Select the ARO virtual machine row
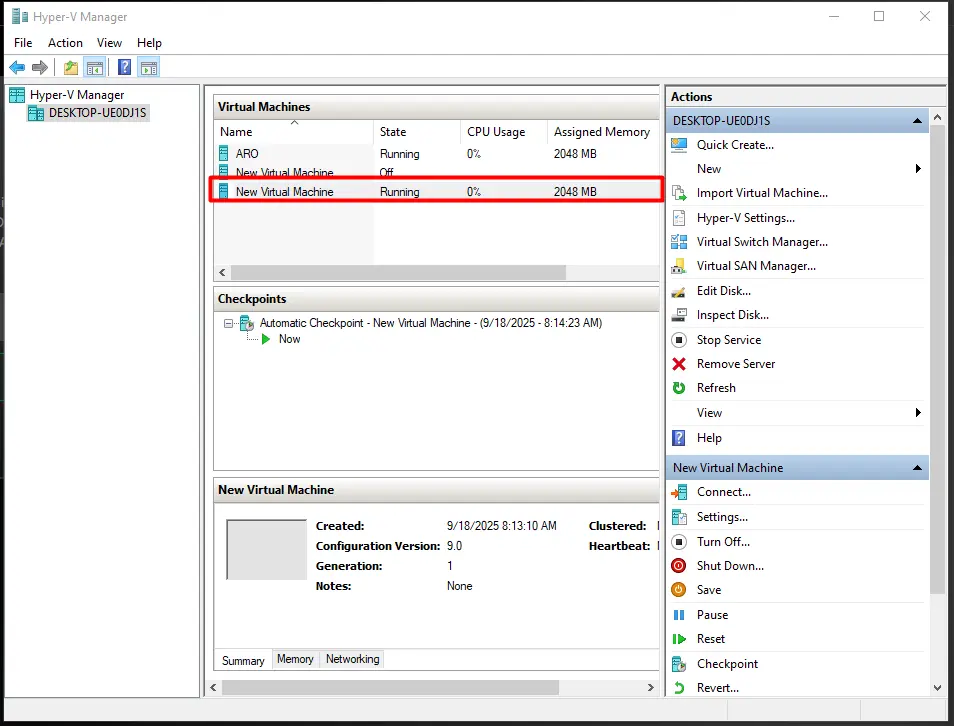 point(436,154)
